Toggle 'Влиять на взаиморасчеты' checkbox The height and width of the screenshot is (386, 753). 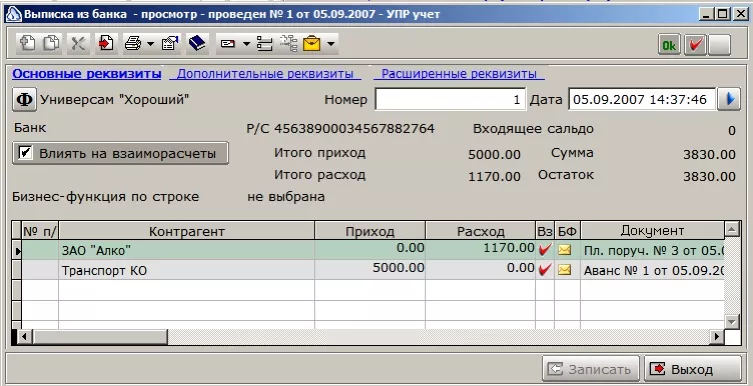(x=25, y=153)
